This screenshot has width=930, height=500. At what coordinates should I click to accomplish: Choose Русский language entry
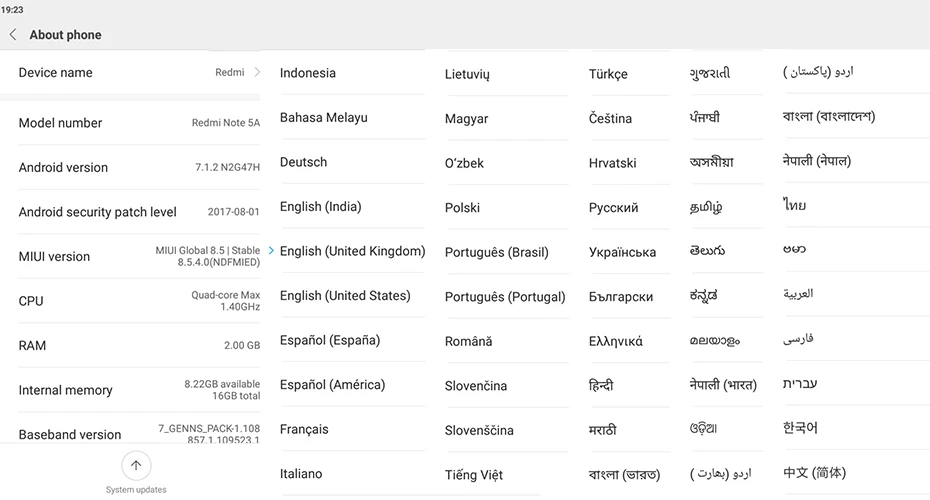(x=613, y=208)
